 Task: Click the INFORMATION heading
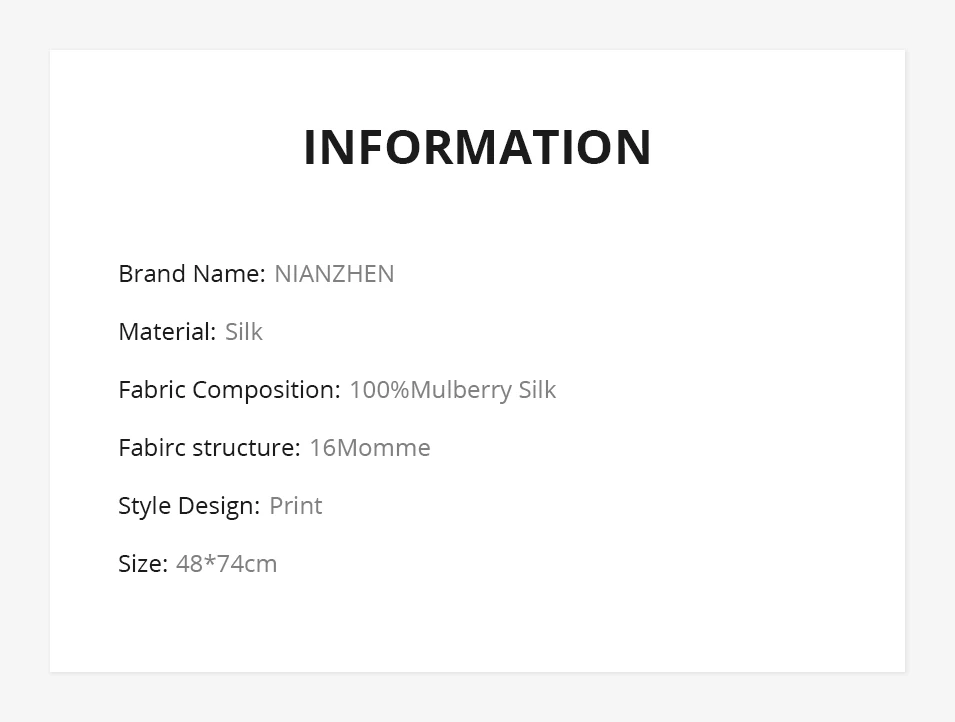477,147
